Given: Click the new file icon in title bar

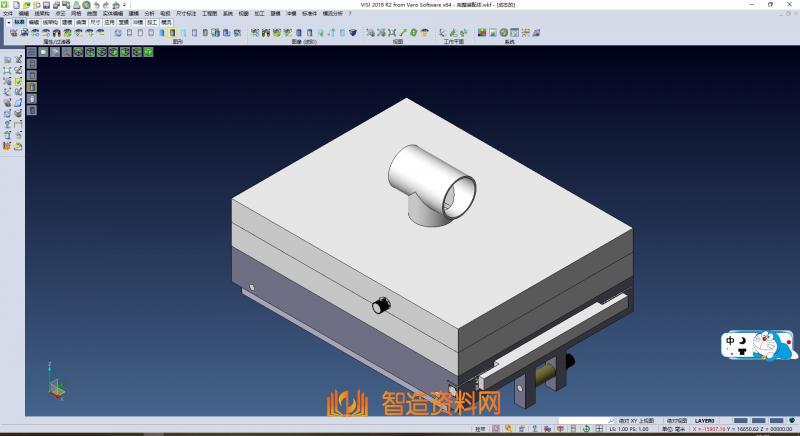Looking at the screenshot, I should pyautogui.click(x=14, y=5).
